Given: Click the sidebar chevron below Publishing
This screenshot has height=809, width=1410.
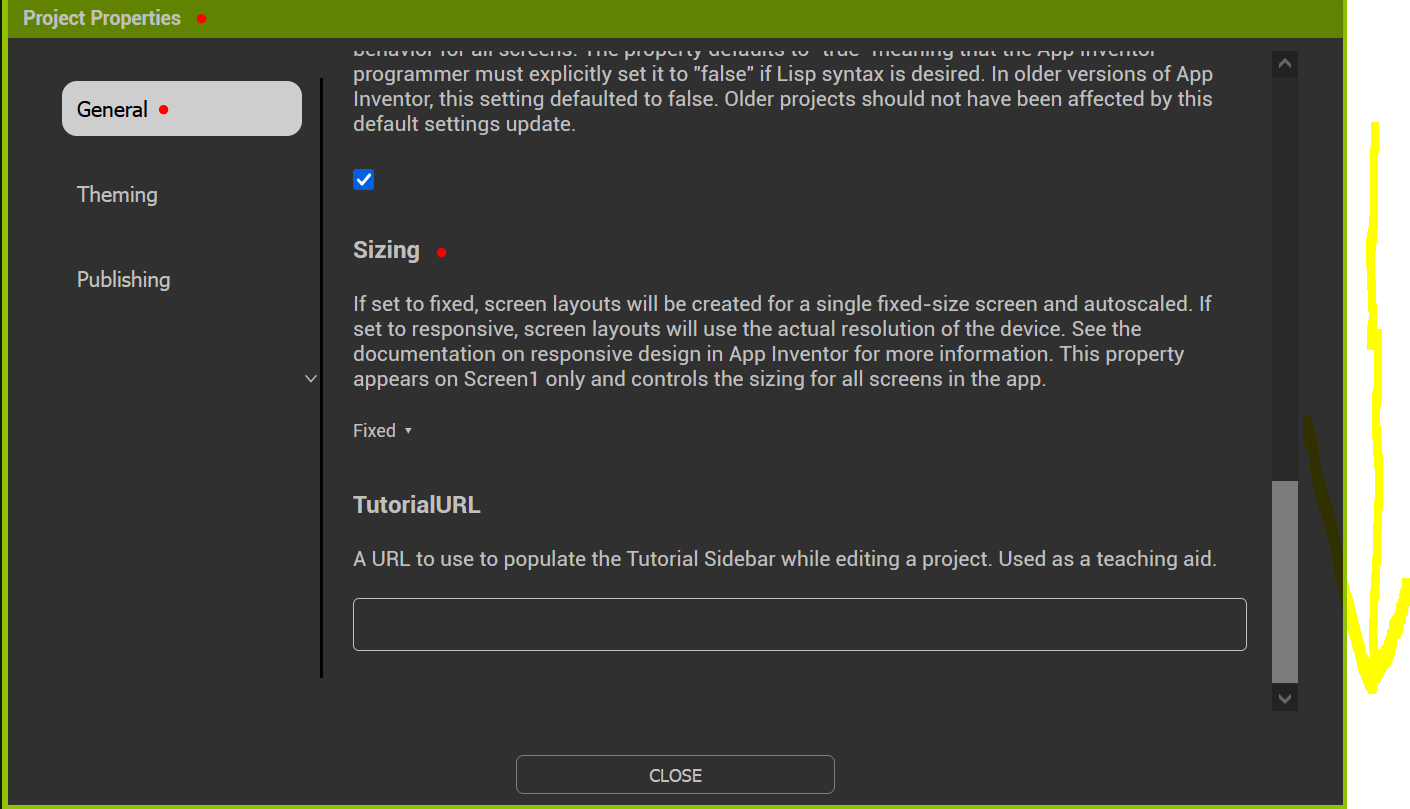Looking at the screenshot, I should pyautogui.click(x=310, y=378).
